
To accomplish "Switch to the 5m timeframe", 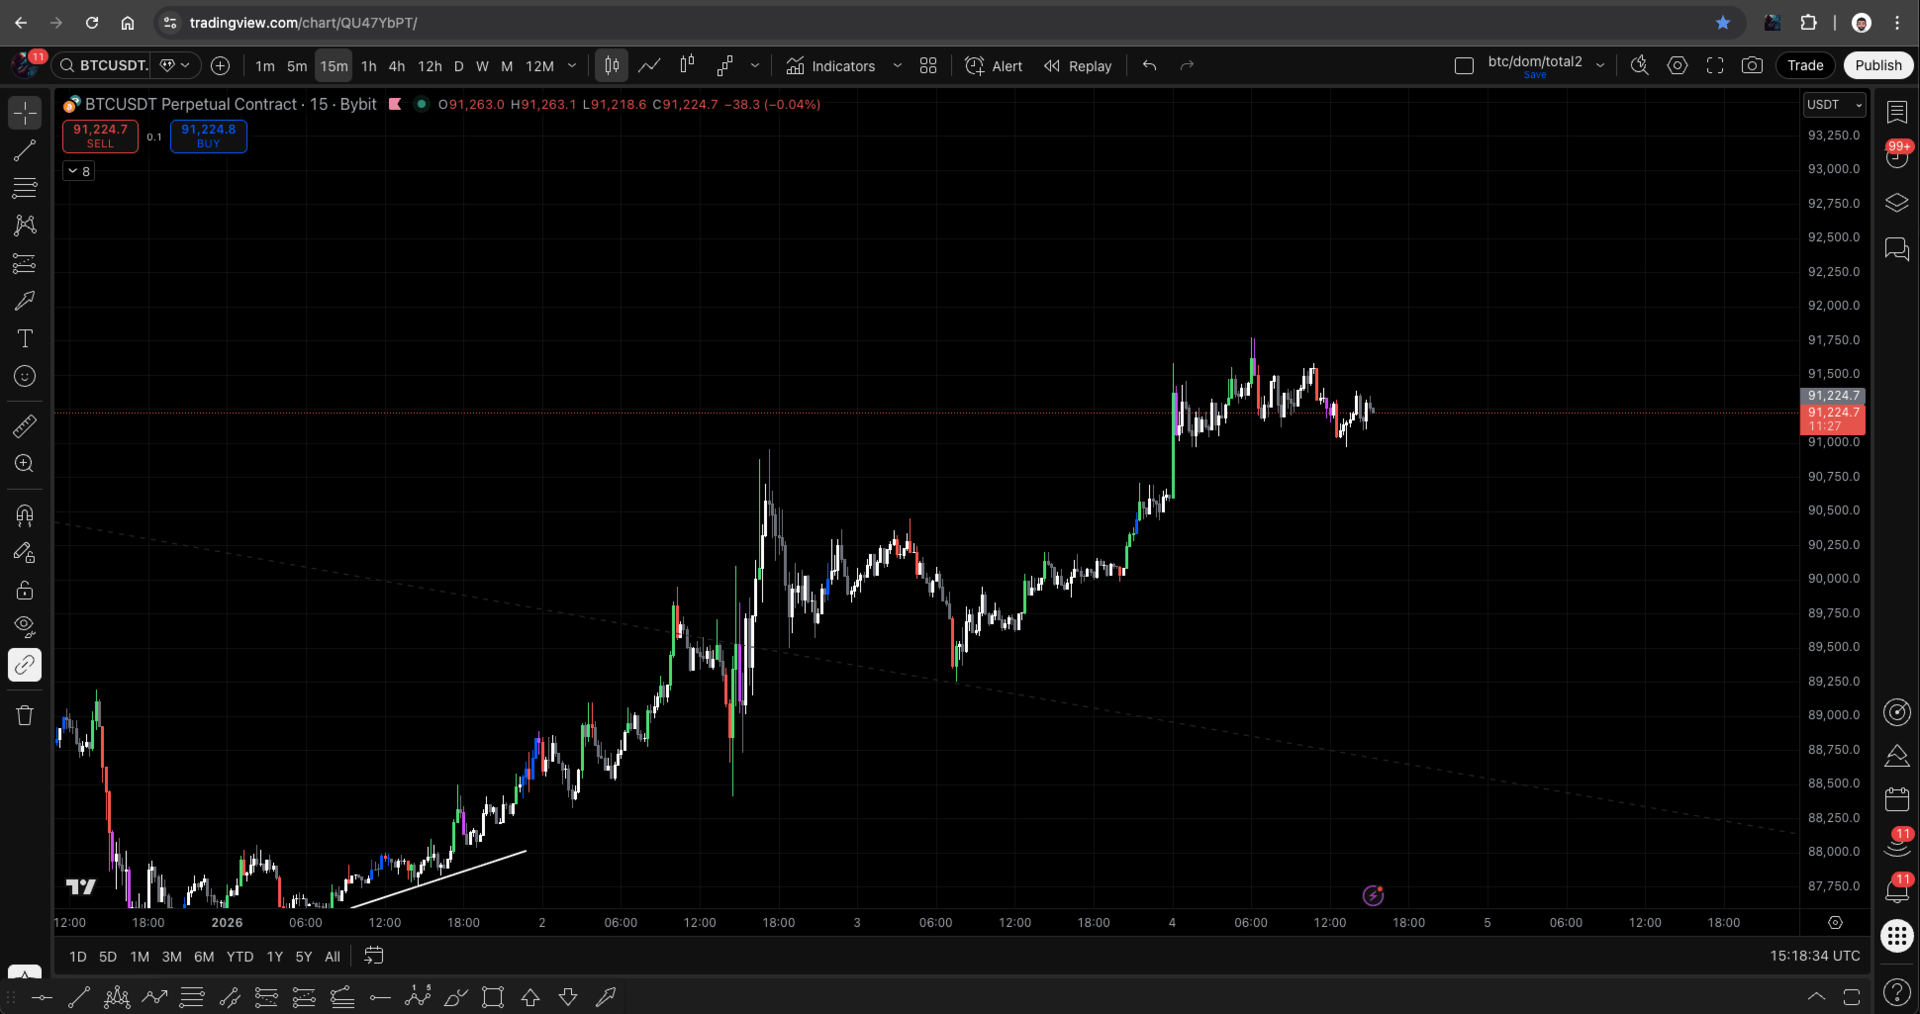I will (x=297, y=66).
